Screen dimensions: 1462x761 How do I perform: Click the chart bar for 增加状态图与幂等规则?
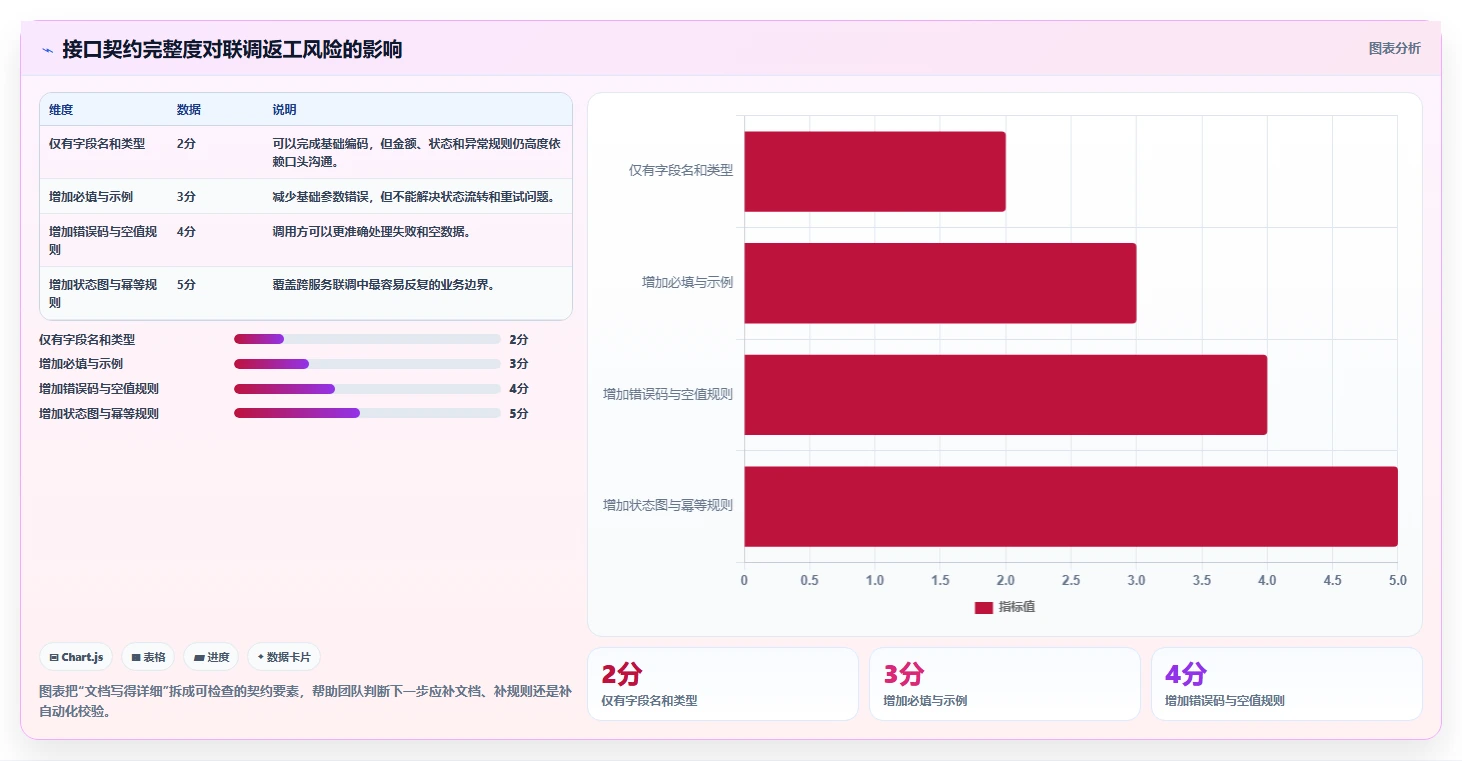tap(1071, 506)
